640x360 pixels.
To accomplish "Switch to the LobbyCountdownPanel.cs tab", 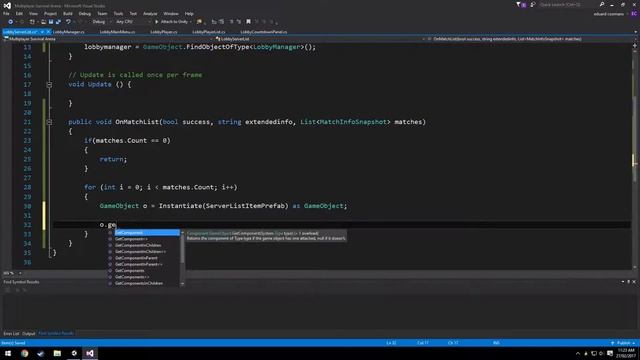I will [264, 31].
